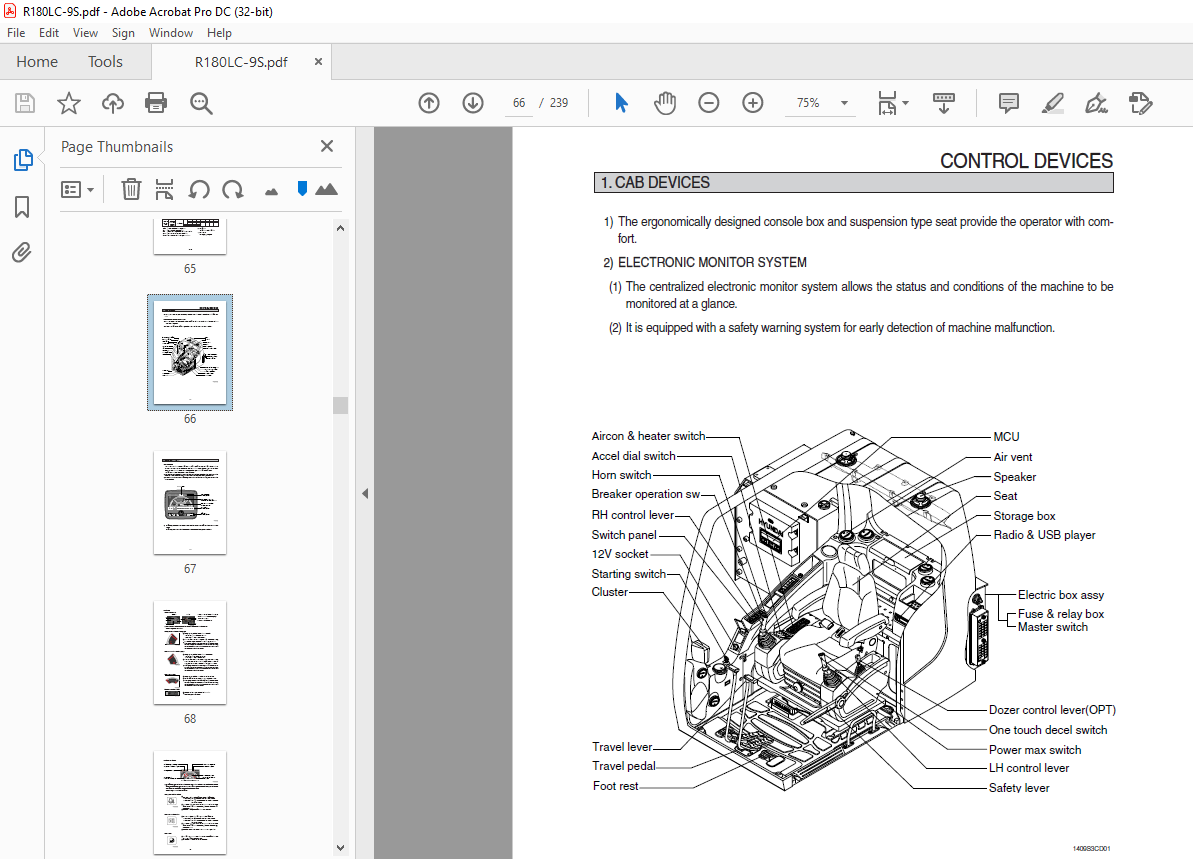Reduce thumbnail size with small mountain
Screen dimensions: 1193x859
click(272, 192)
